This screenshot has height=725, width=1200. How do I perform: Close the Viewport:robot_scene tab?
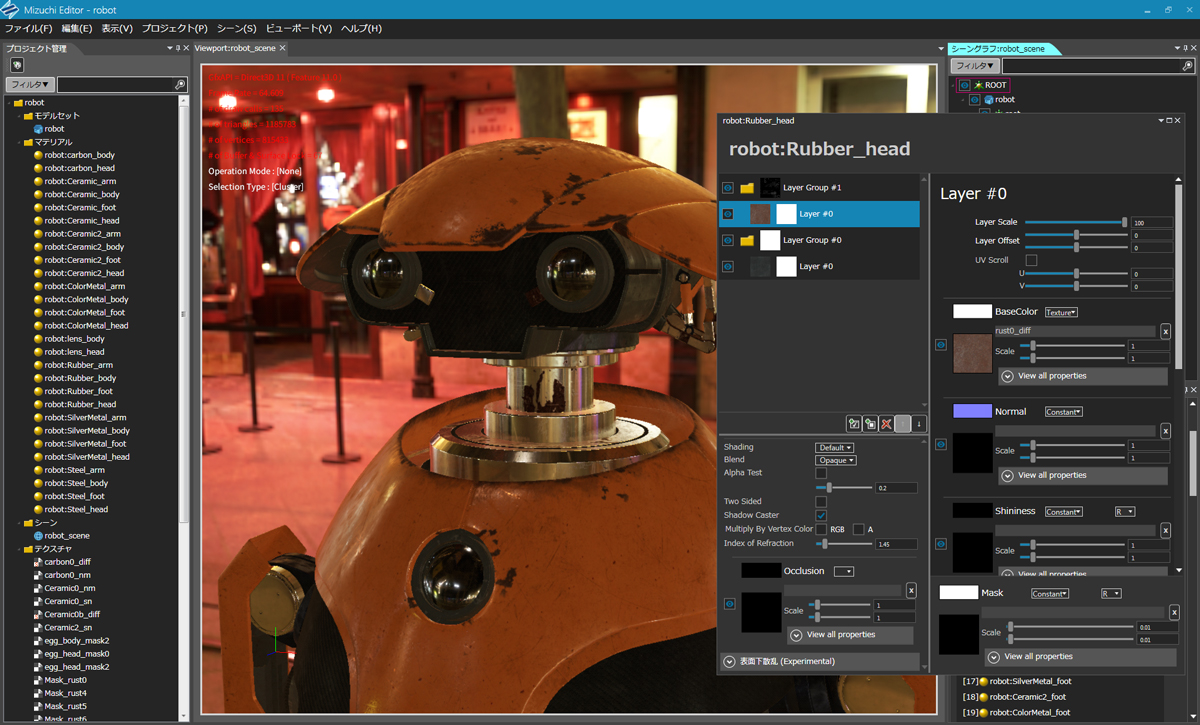[283, 48]
